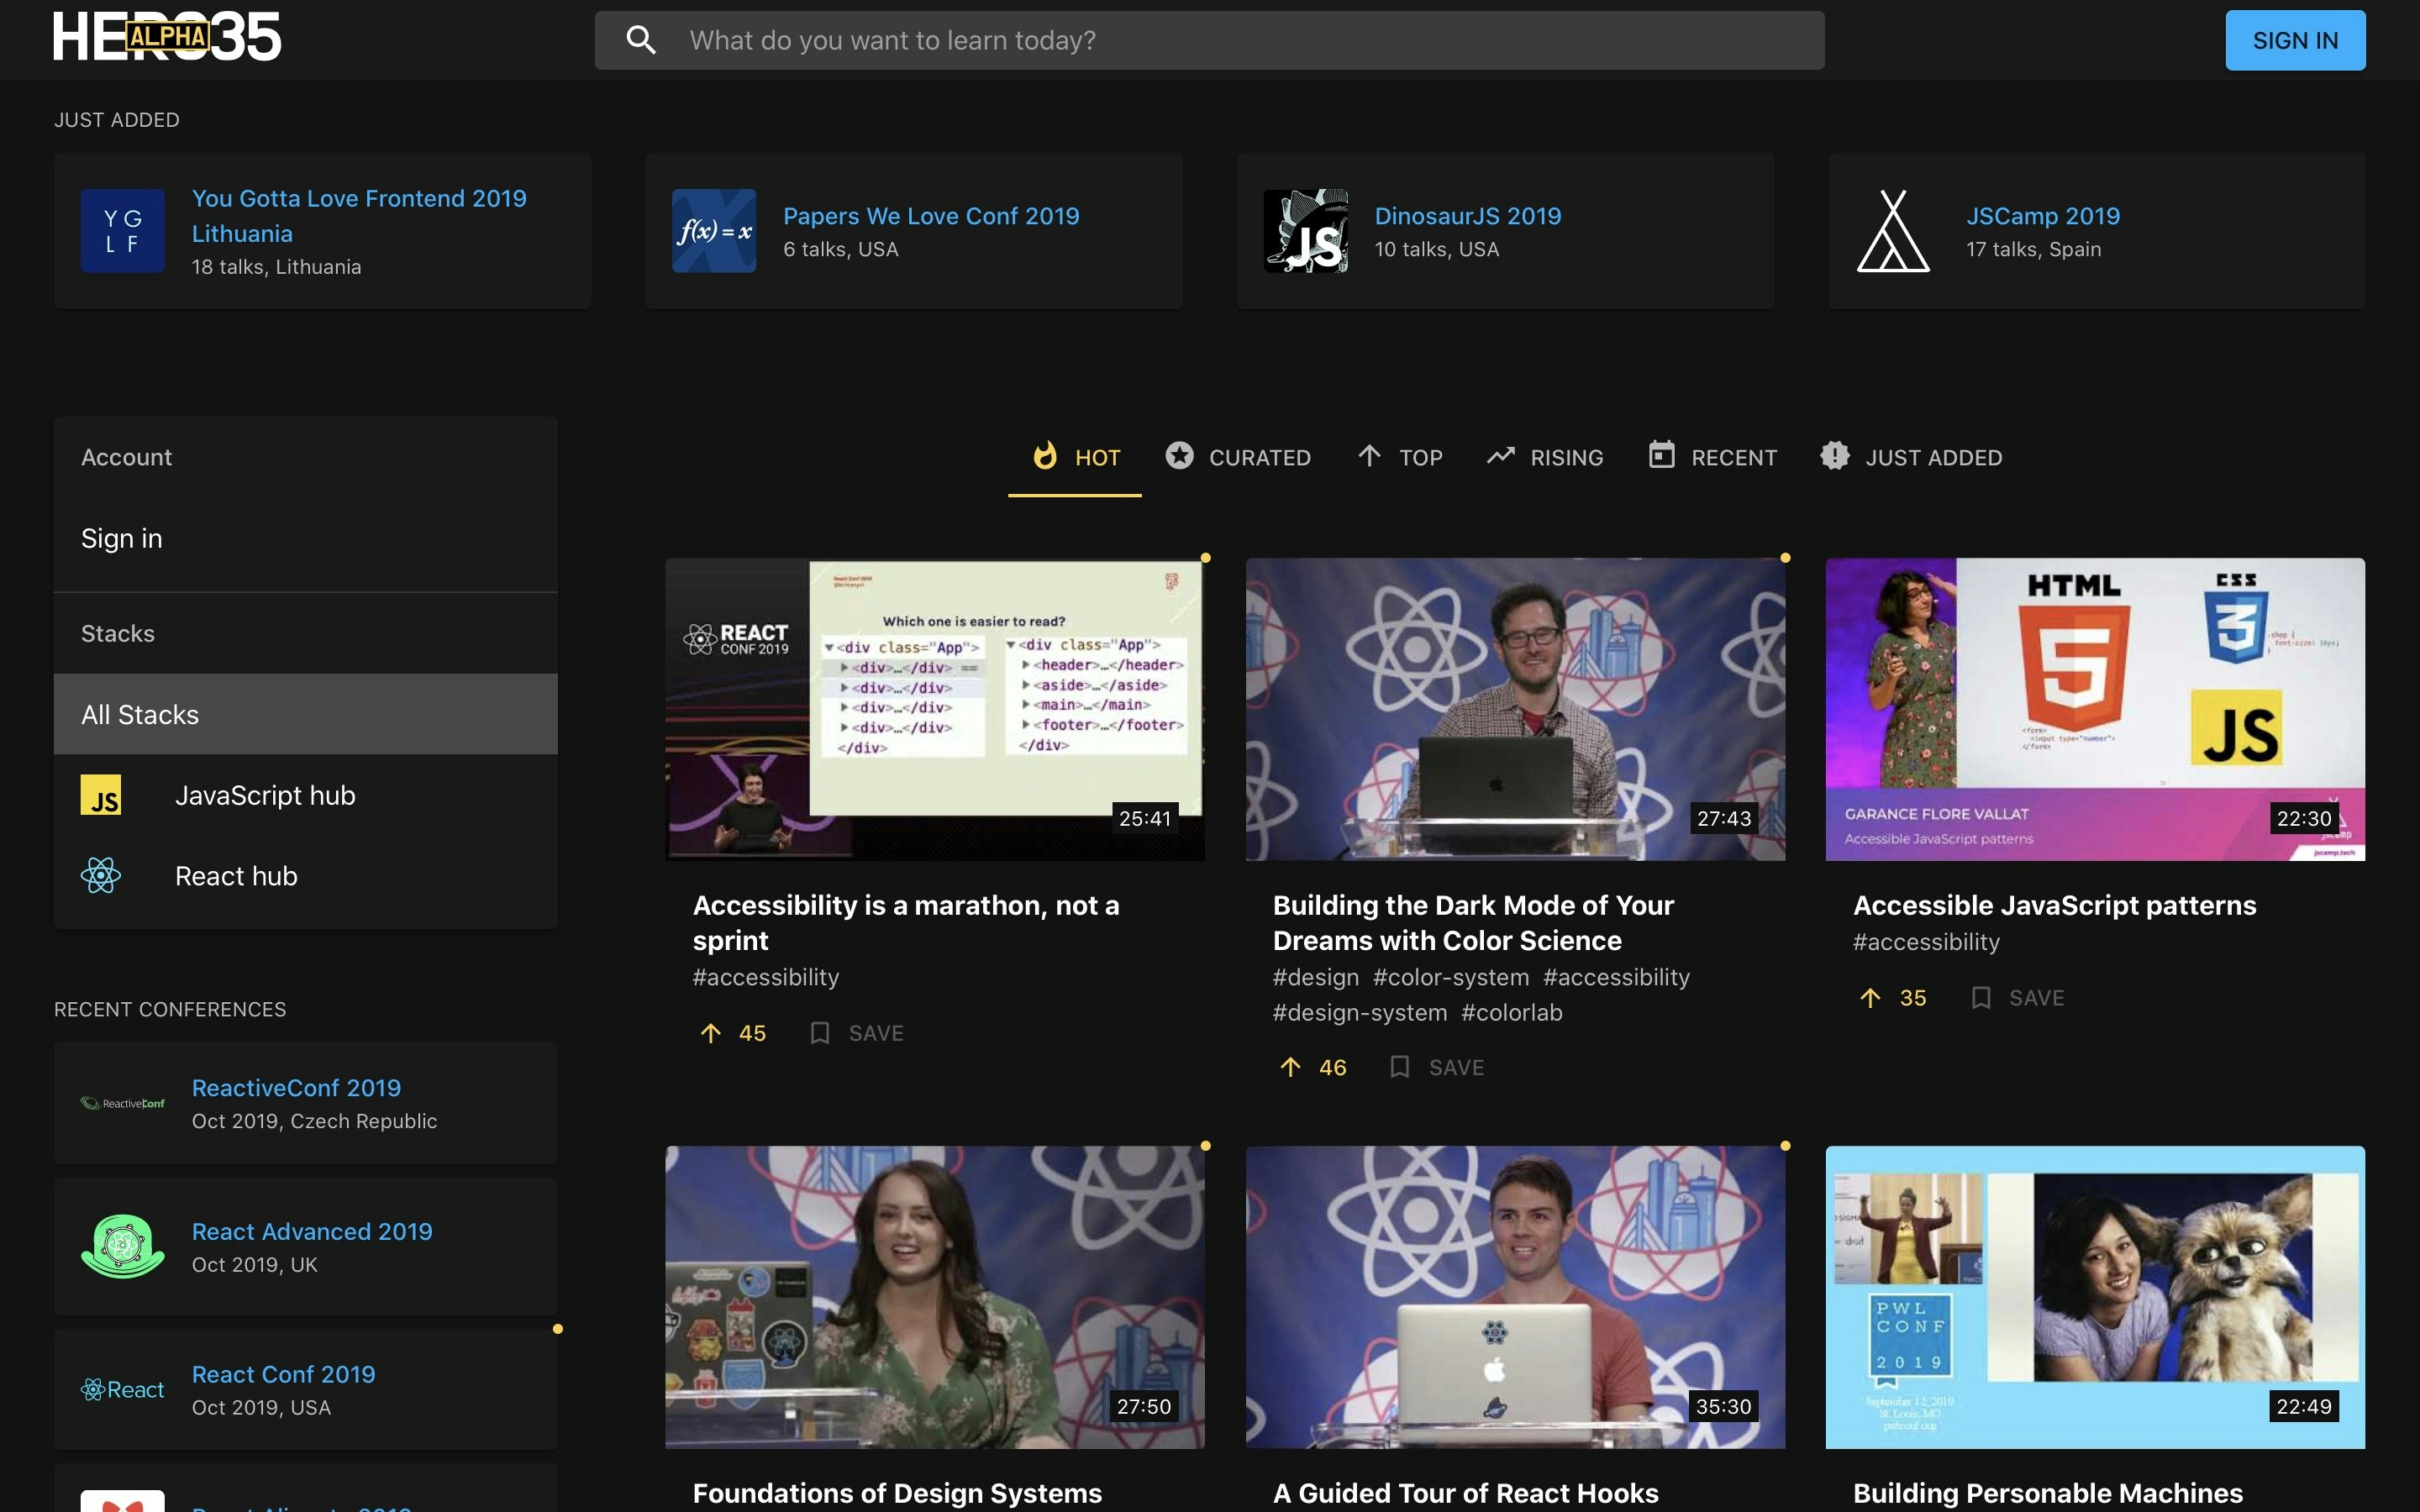The height and width of the screenshot is (1512, 2420).
Task: Click the JSCamp 2019 tent icon
Action: tap(1892, 231)
